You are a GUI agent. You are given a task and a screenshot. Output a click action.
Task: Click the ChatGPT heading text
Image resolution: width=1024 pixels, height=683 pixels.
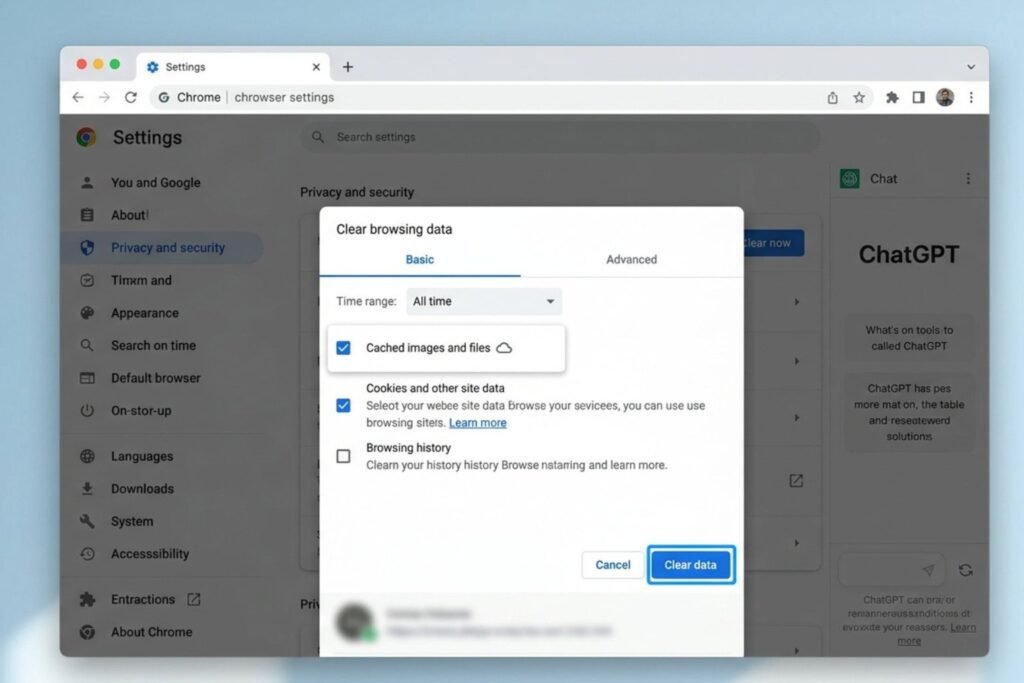pos(908,254)
